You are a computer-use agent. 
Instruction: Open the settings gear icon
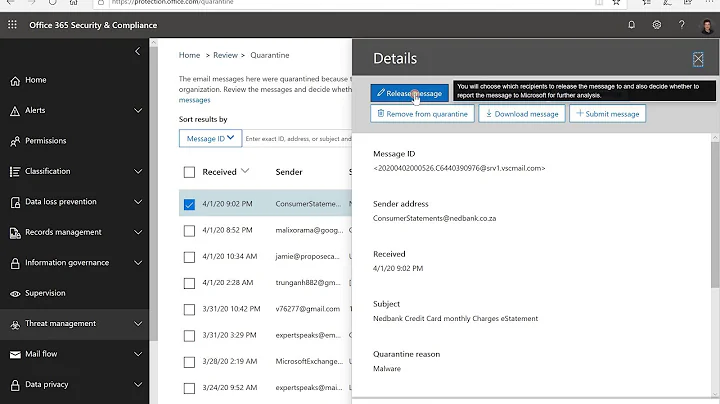pos(657,25)
